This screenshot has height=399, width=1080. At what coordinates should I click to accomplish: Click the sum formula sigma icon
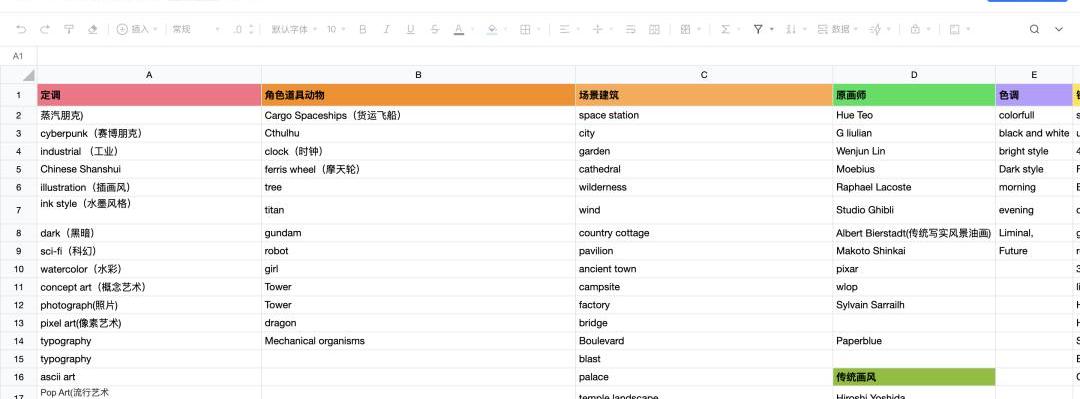click(x=725, y=29)
